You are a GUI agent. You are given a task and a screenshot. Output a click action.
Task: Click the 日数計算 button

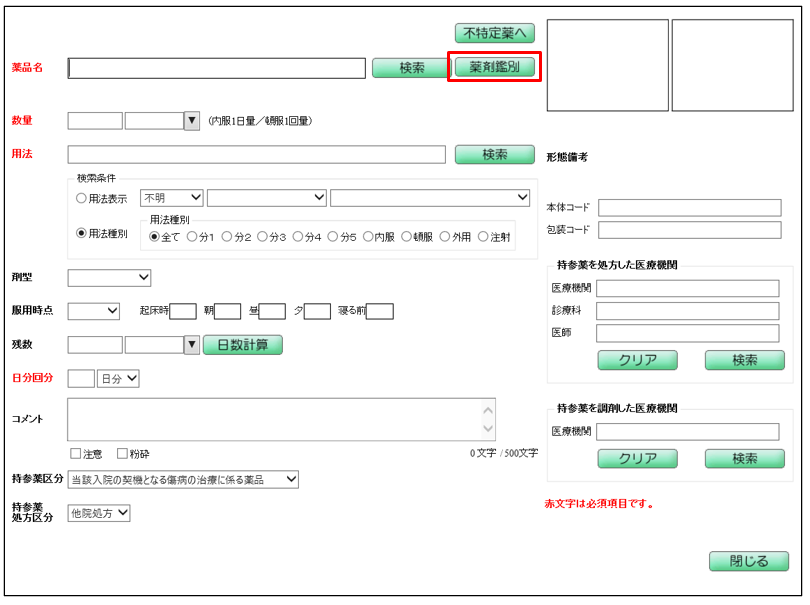click(242, 345)
